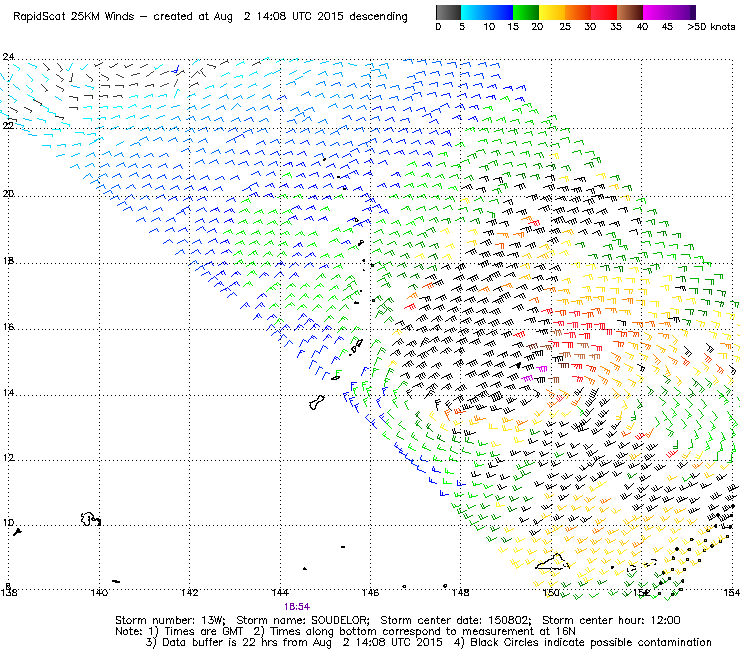
Task: Click the yellow 20-25 knots legend swatch
Action: (x=552, y=12)
